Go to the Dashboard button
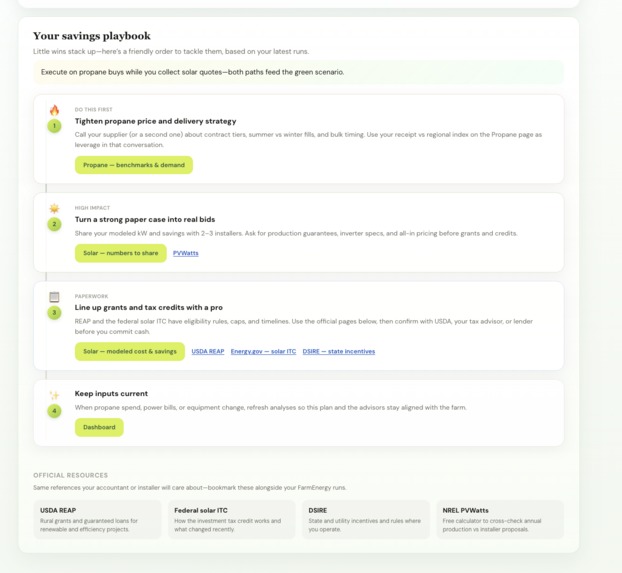Screen dimensions: 622x573 coord(99,427)
